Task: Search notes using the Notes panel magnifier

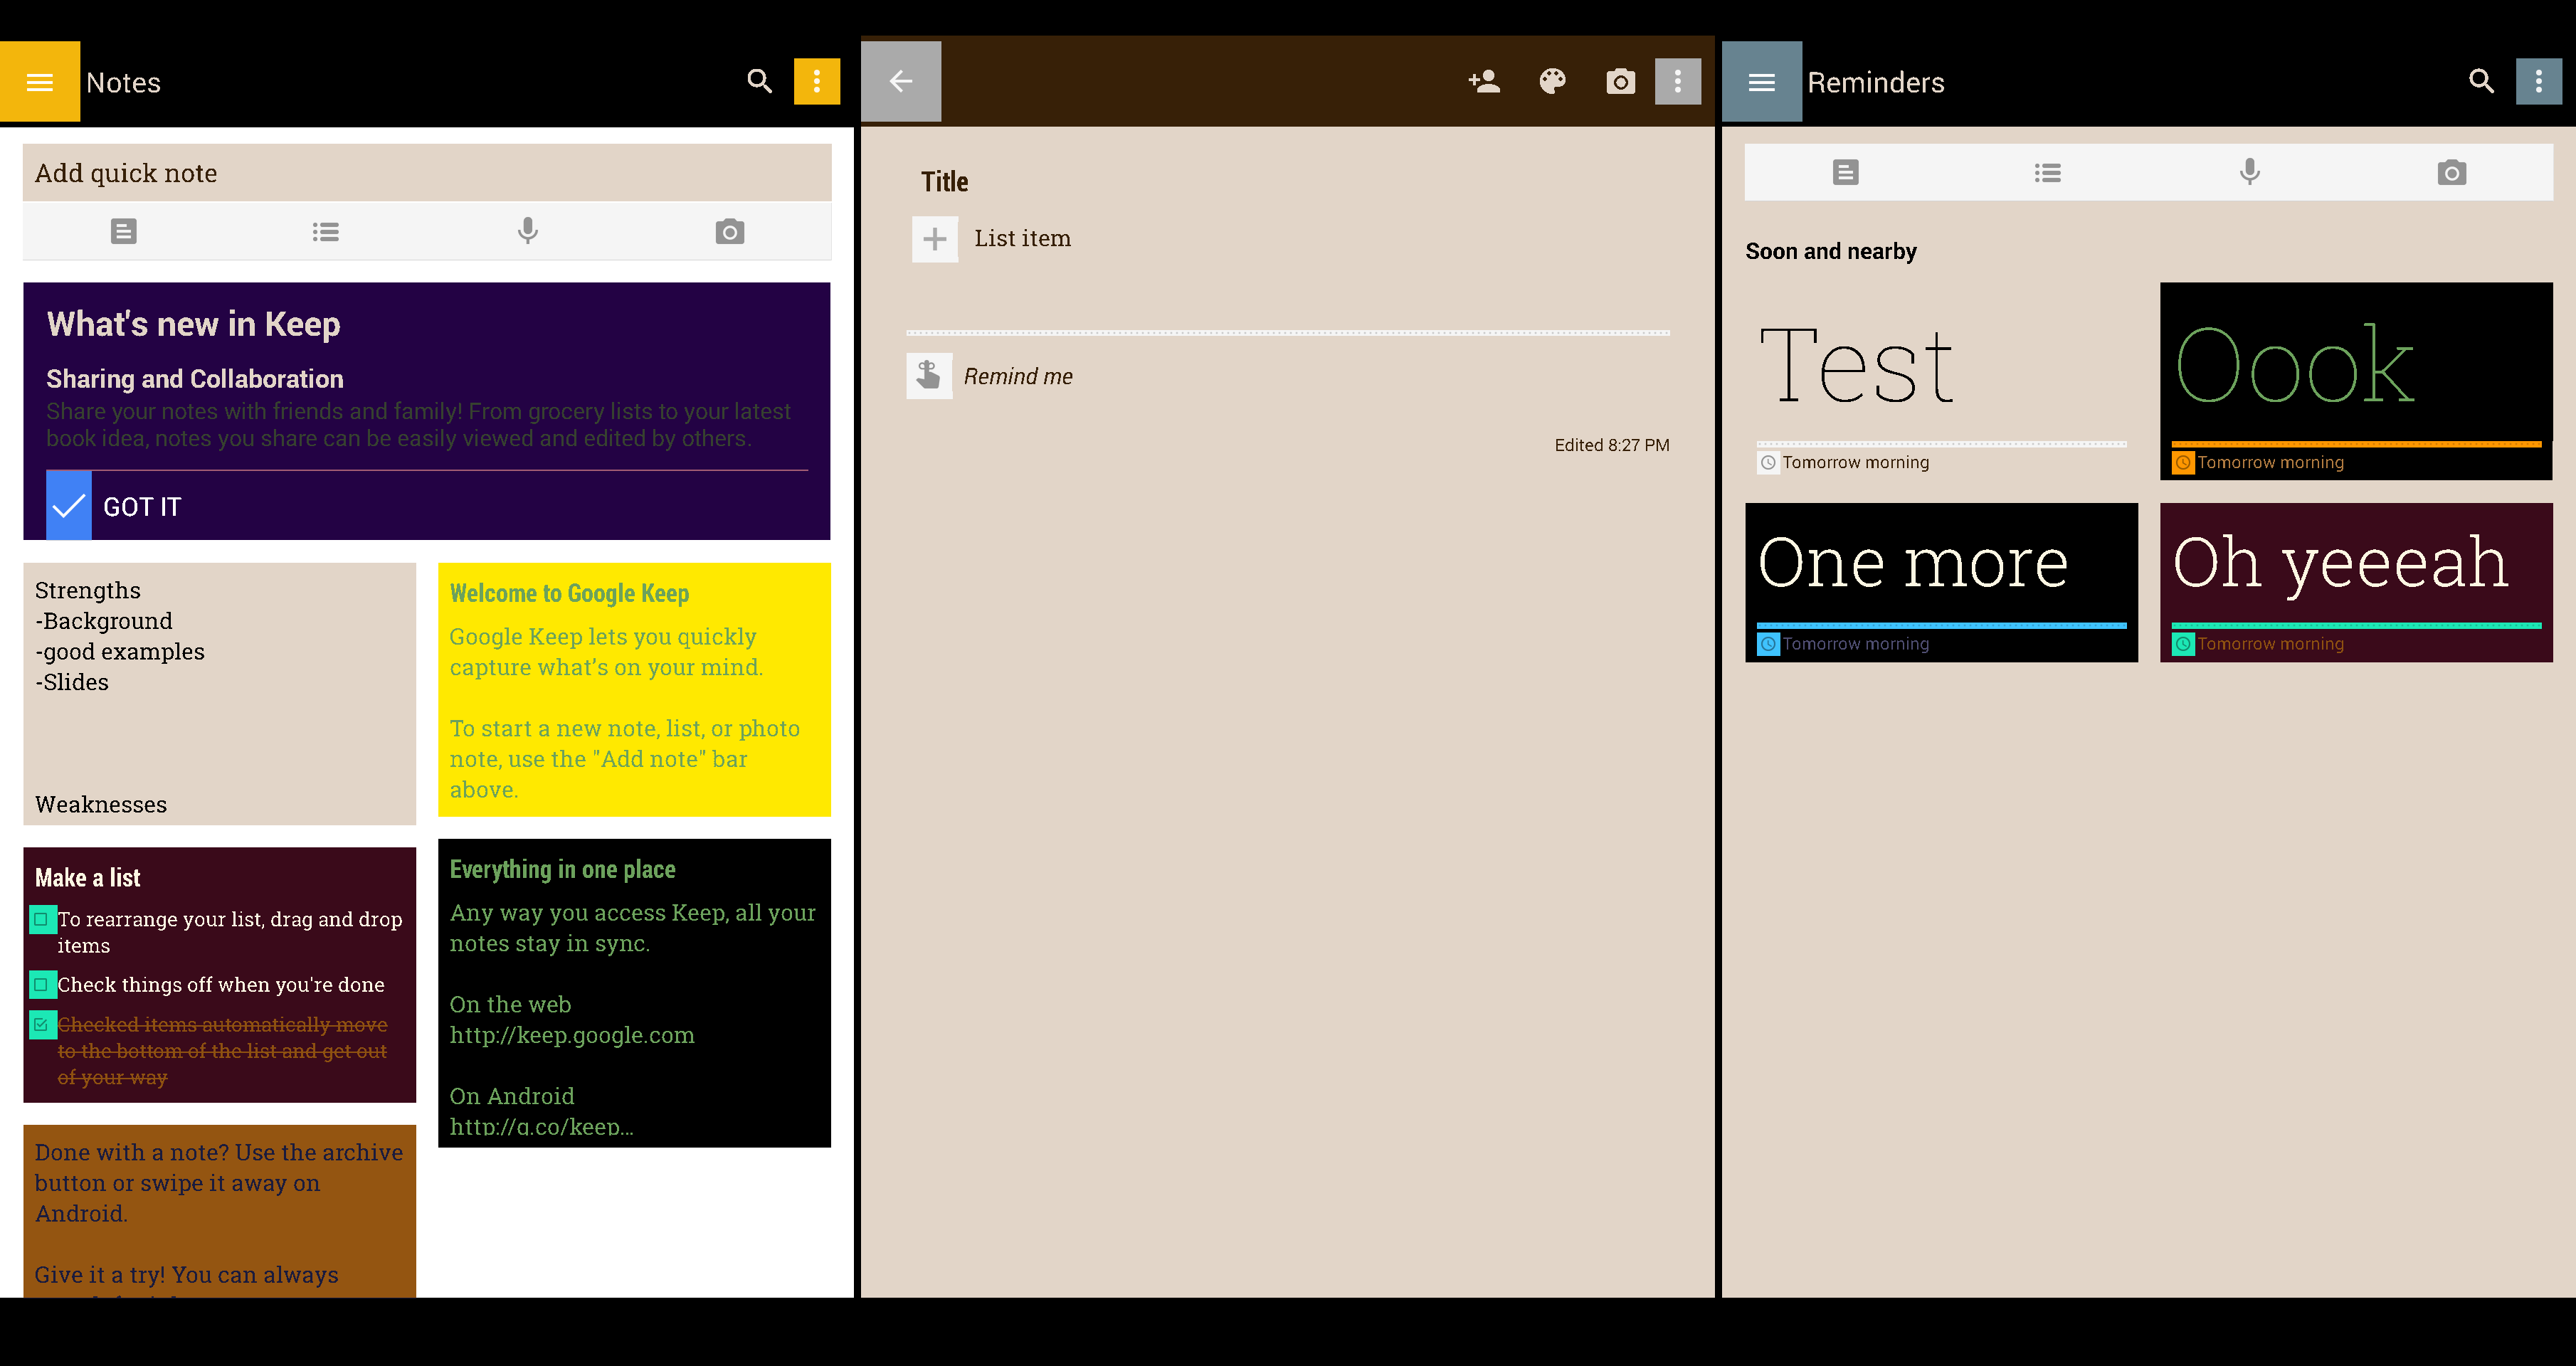Action: 760,82
